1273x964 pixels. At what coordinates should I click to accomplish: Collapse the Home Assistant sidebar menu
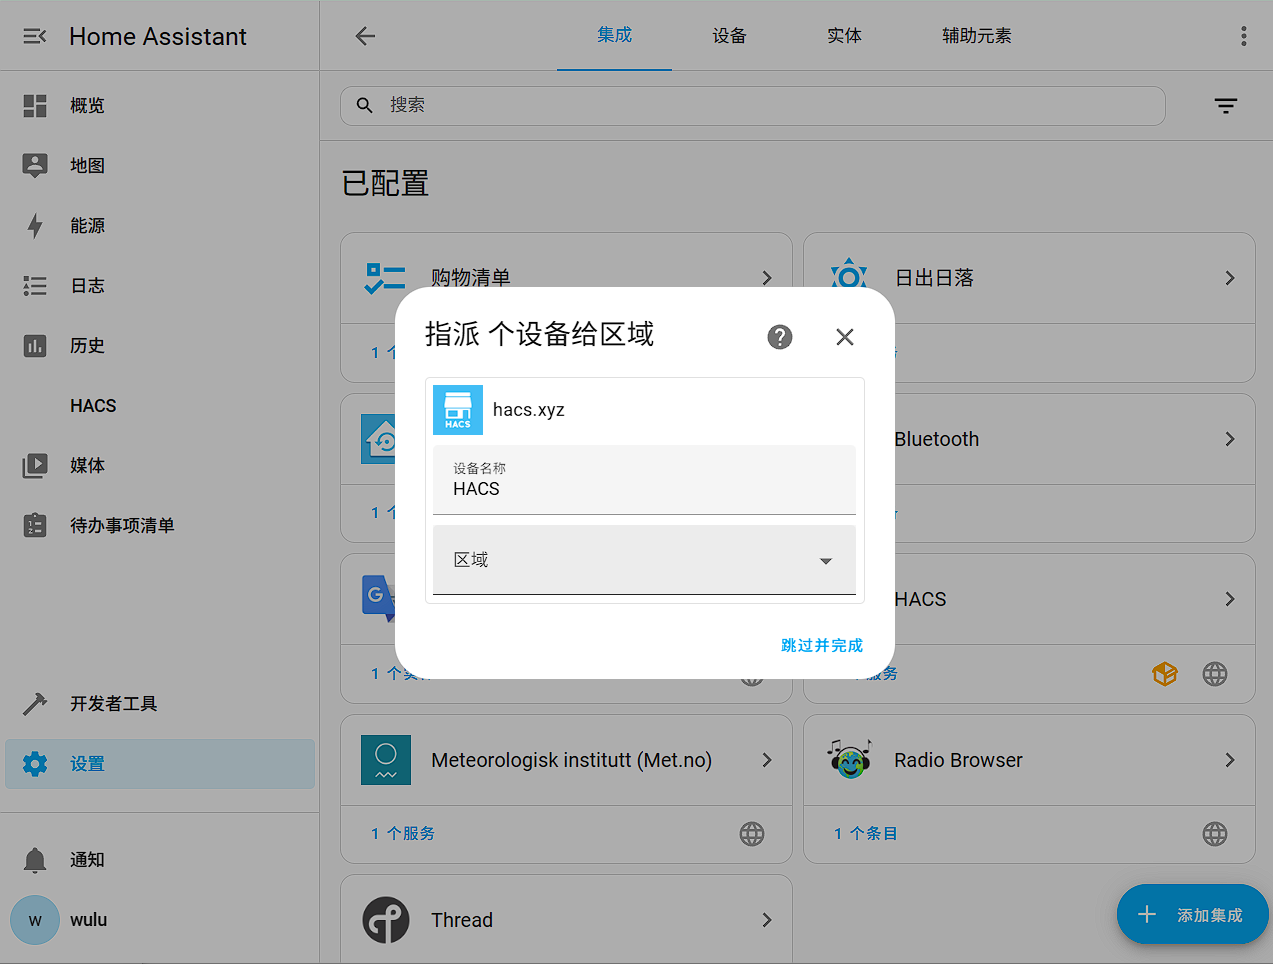point(35,36)
